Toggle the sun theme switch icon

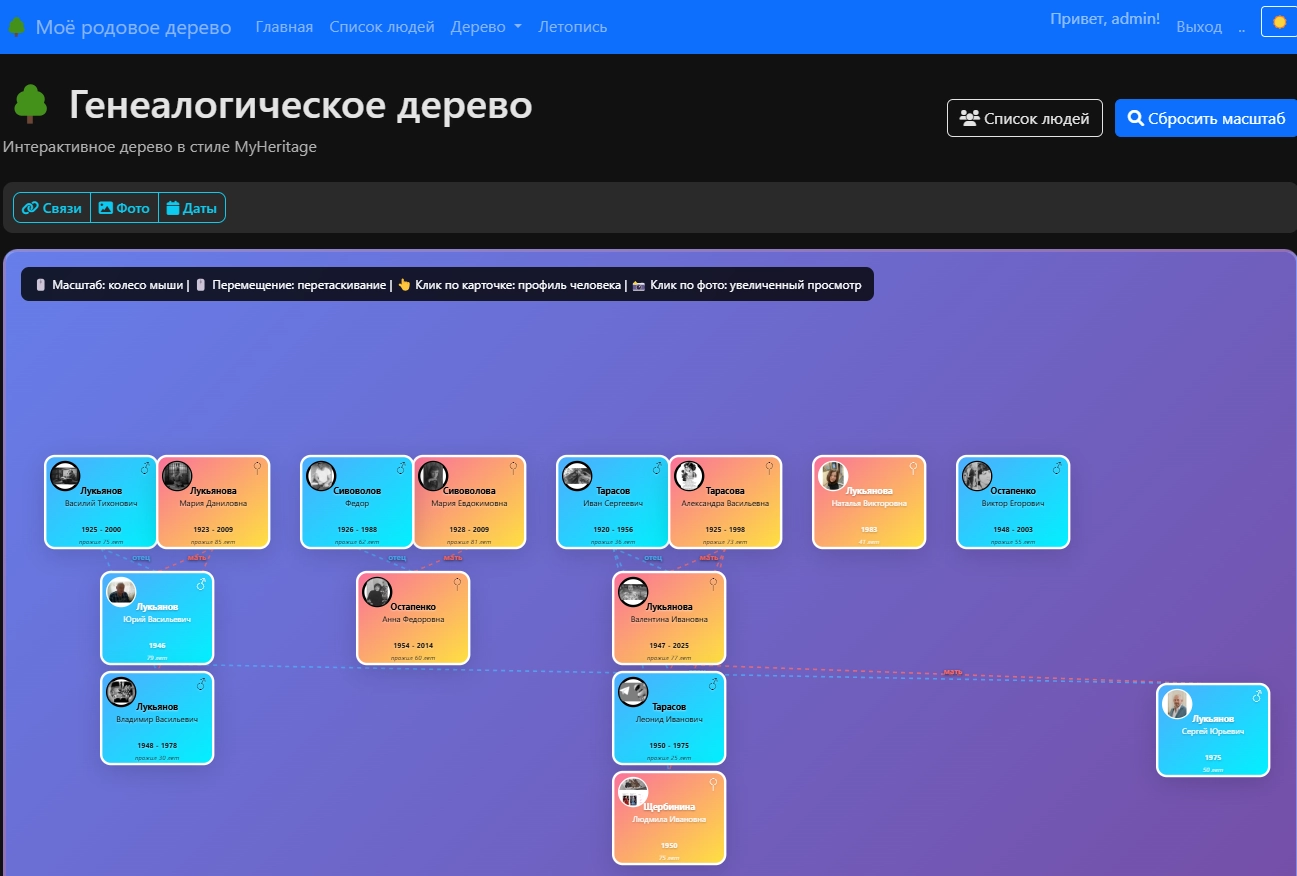point(1279,22)
